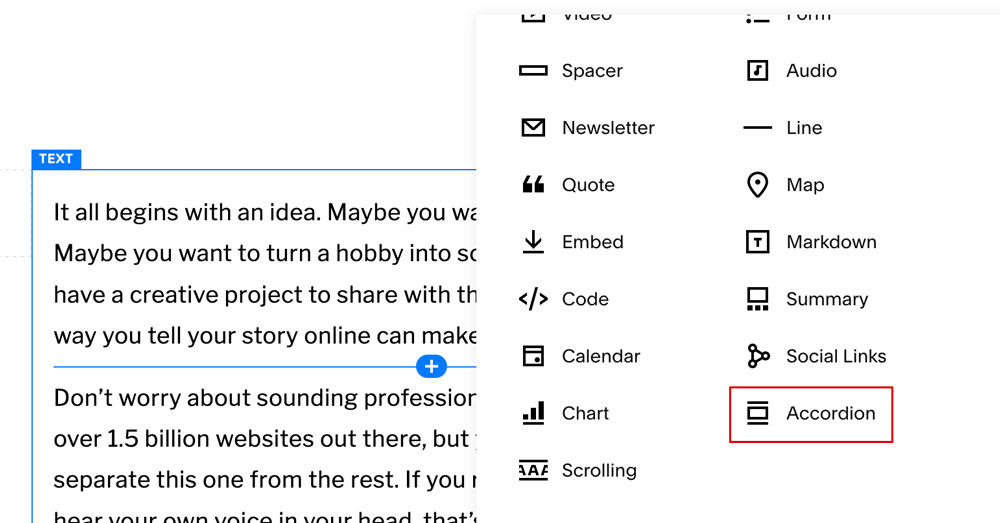Choose the Embed download-arrow icon

pos(533,242)
